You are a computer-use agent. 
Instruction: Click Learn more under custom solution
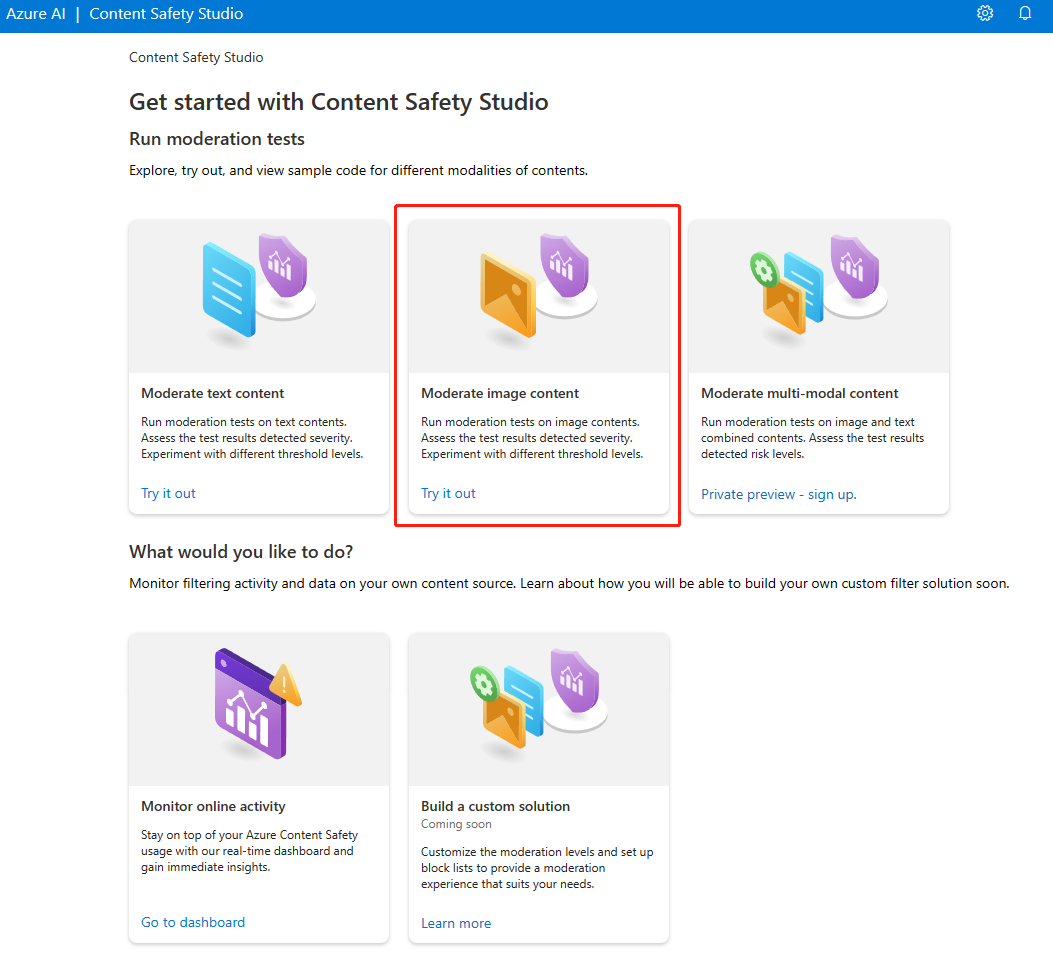coord(456,923)
